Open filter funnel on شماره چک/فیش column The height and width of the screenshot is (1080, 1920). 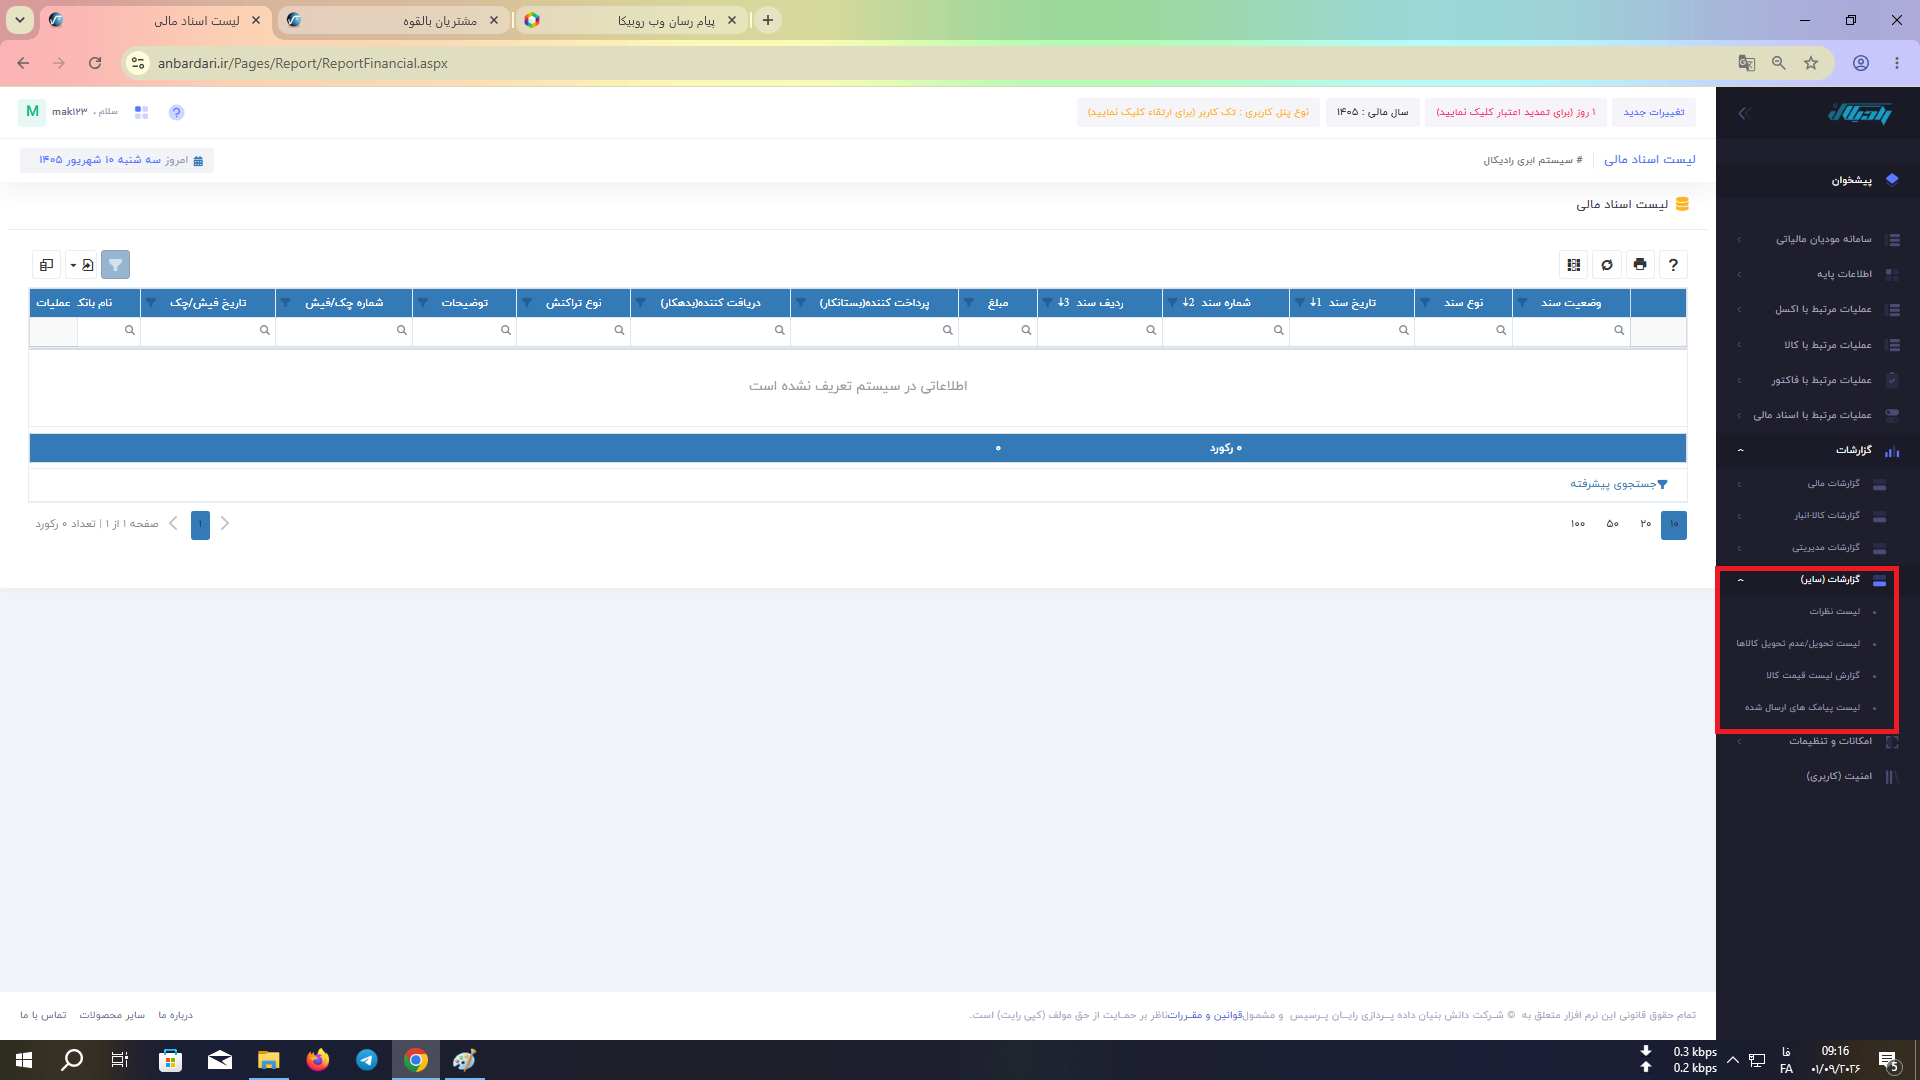pos(285,302)
